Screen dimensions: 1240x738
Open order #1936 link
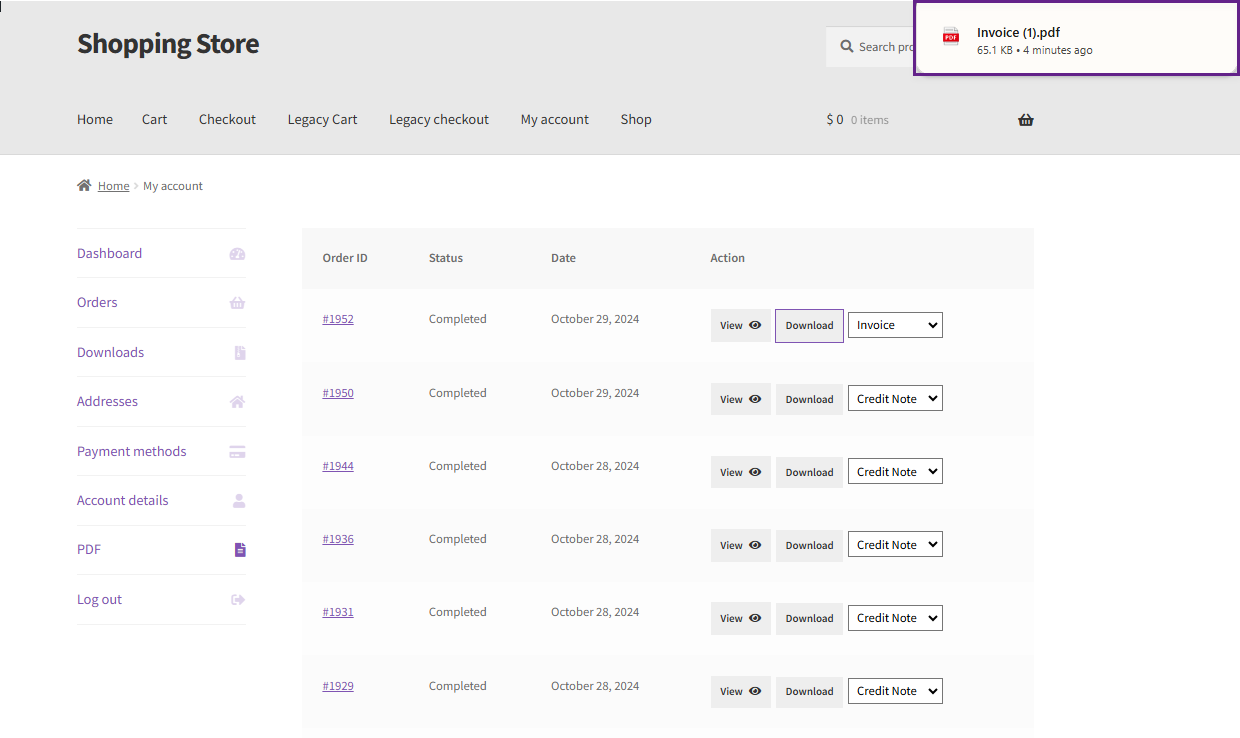pos(338,539)
